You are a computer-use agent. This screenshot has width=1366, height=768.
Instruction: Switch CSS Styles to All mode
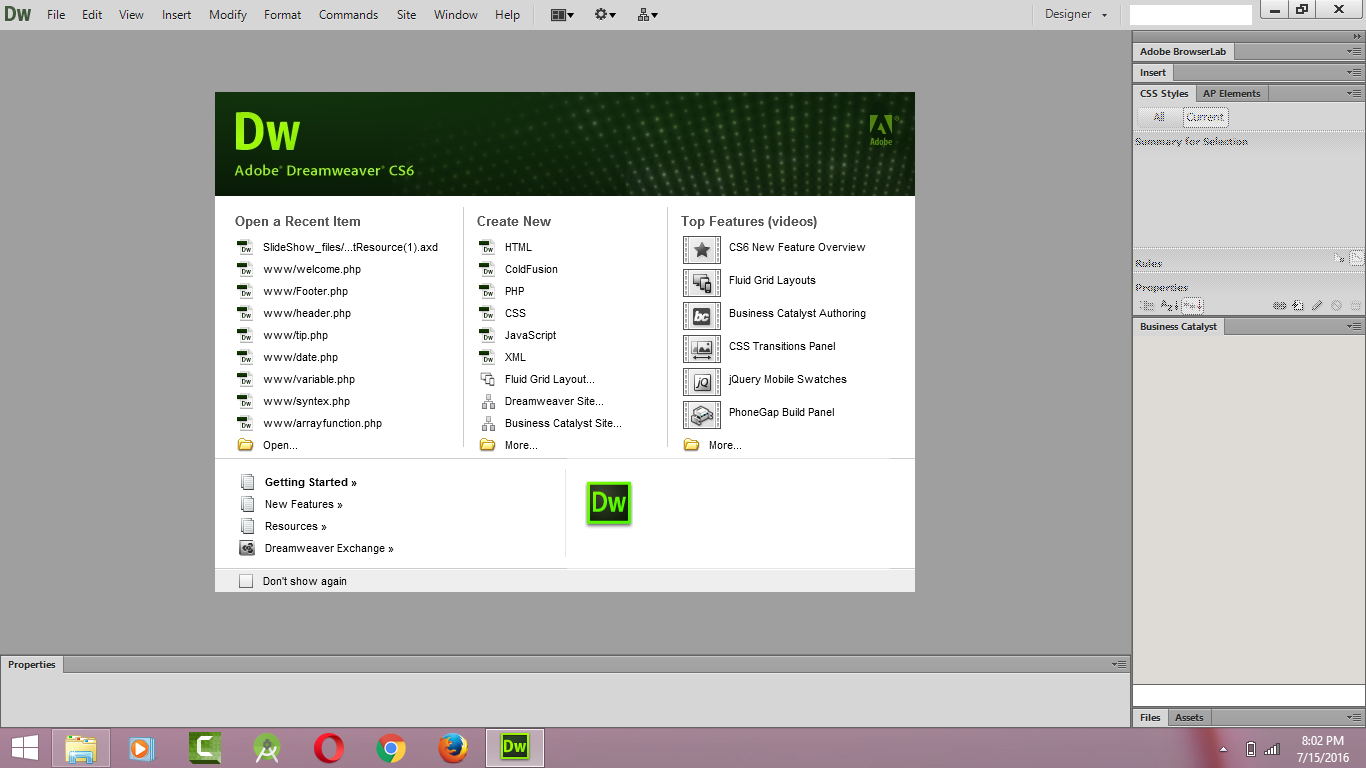click(1159, 117)
